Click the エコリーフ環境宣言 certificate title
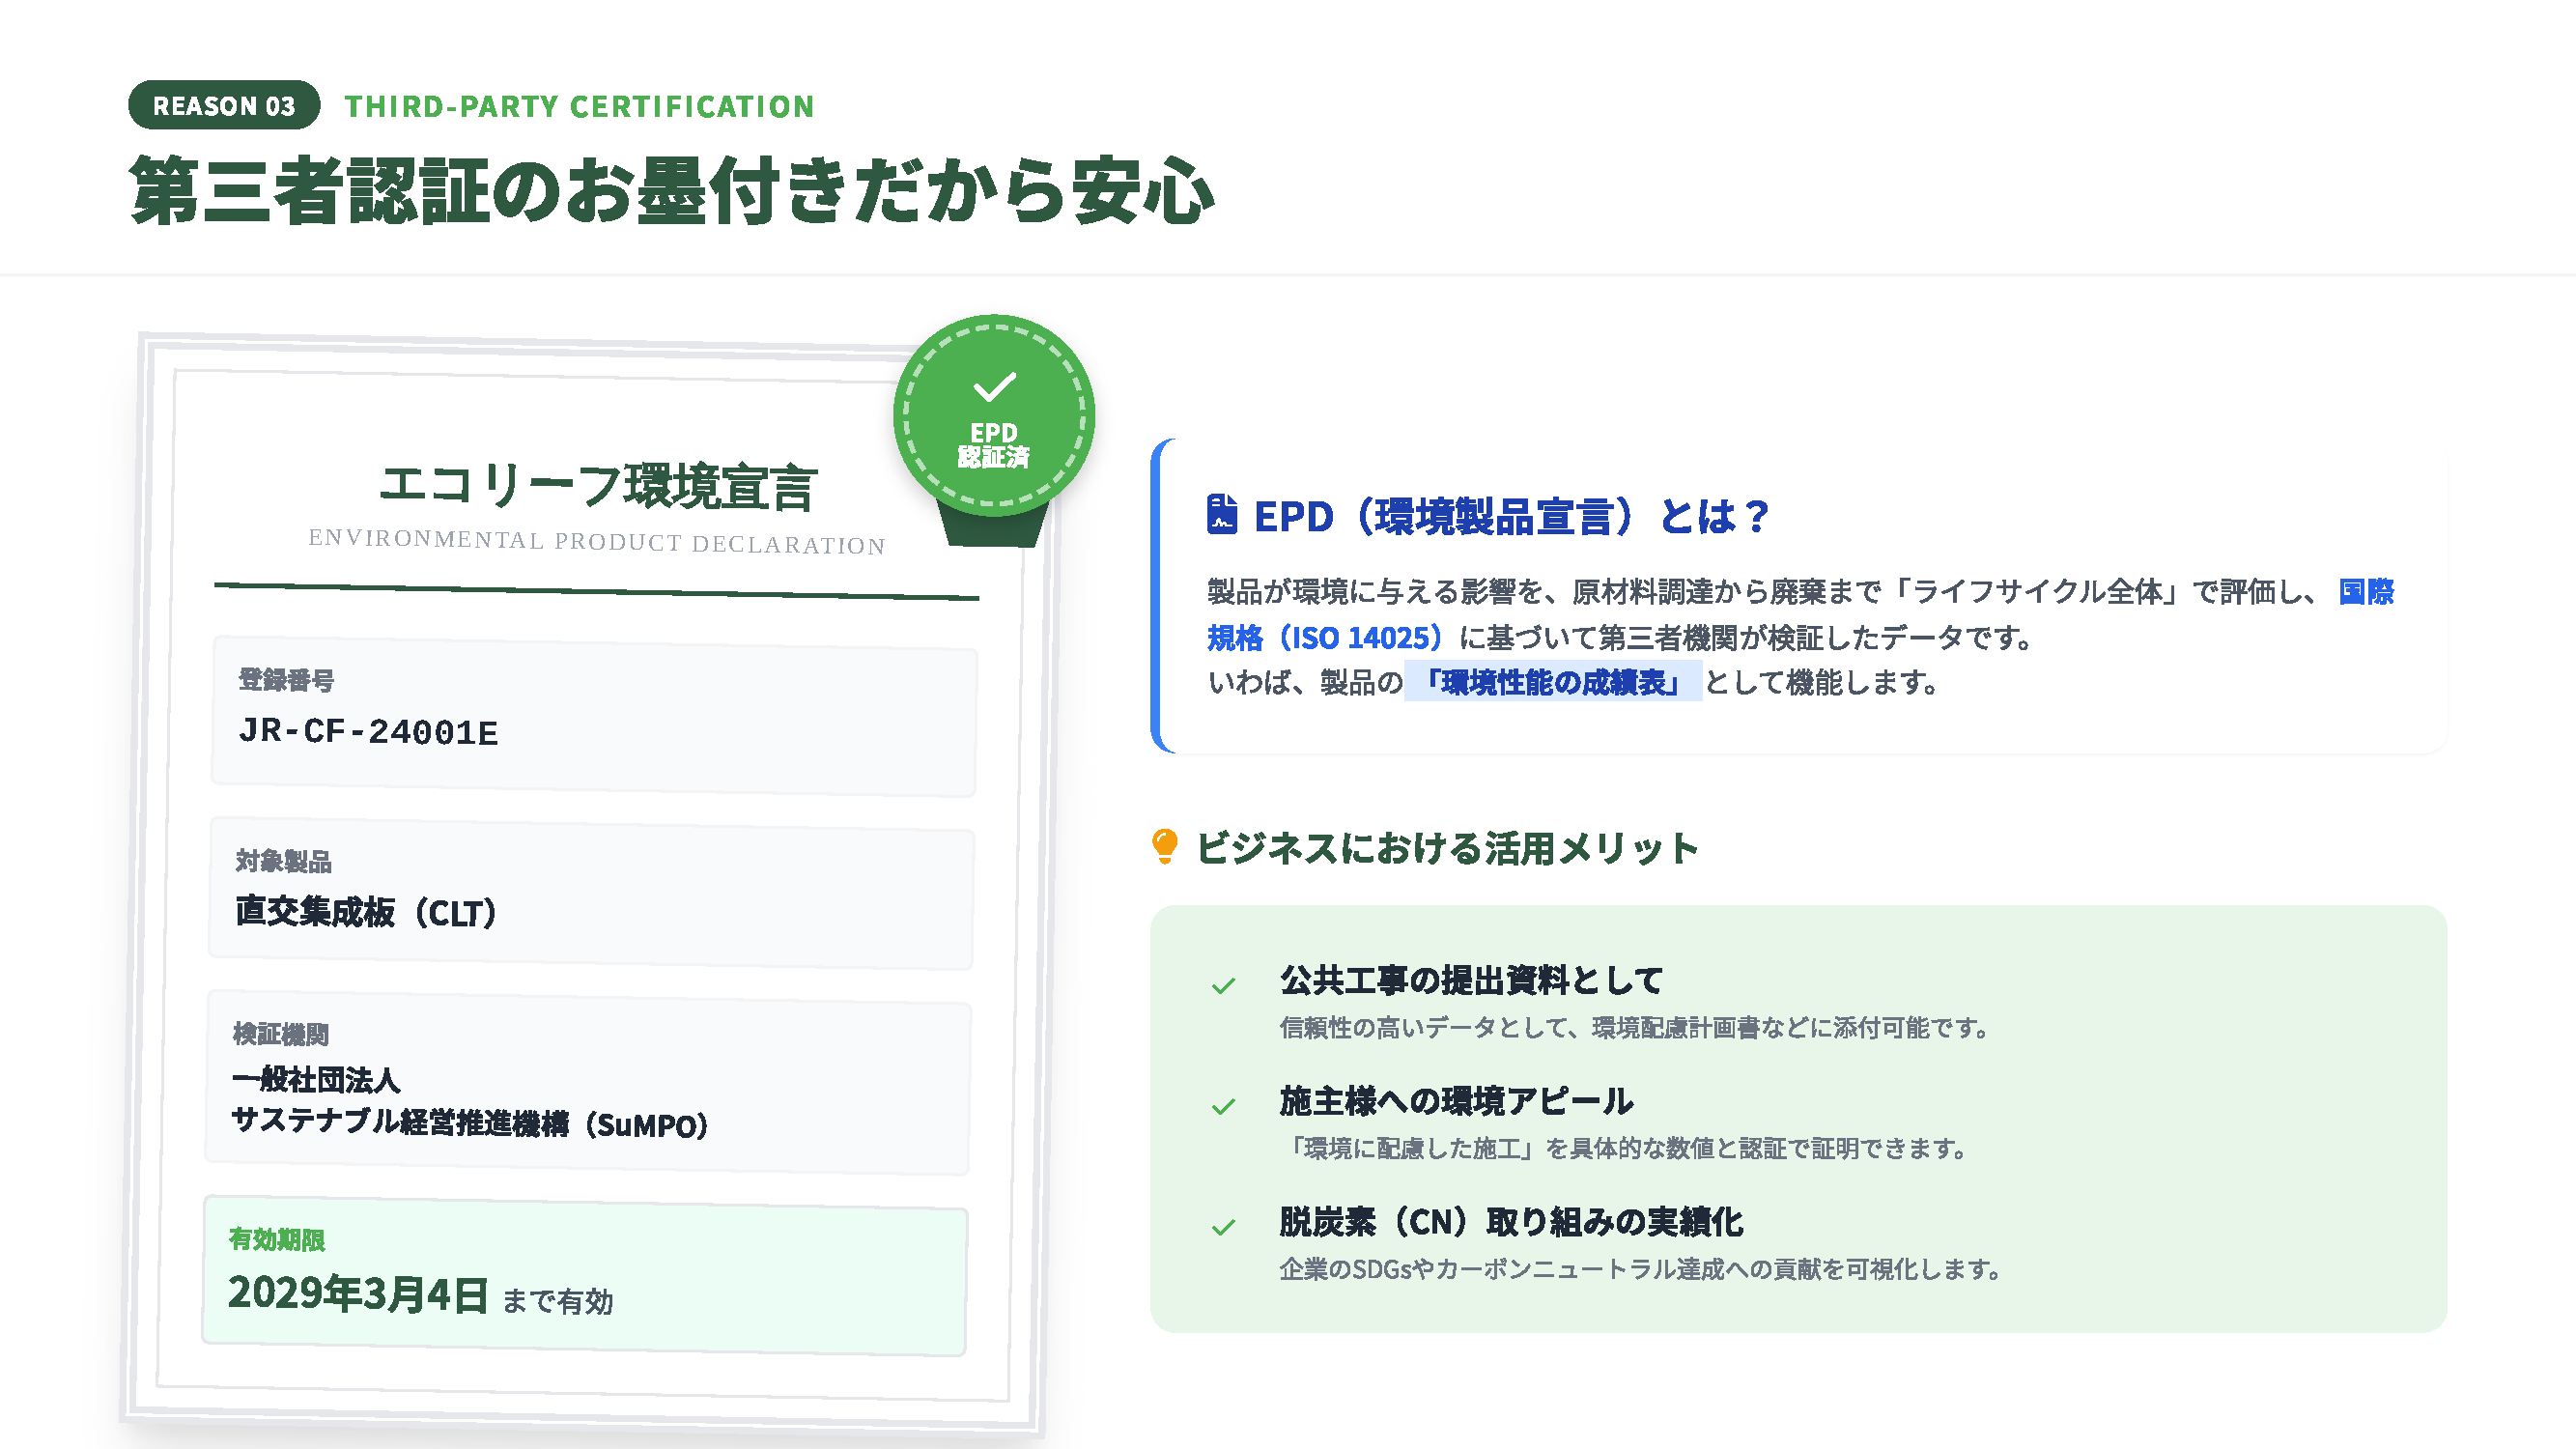Viewport: 2576px width, 1449px height. (598, 487)
